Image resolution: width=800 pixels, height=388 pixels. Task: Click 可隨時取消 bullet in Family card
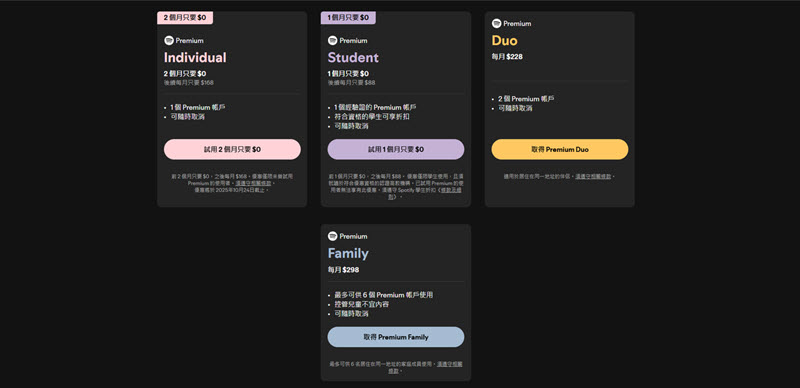click(352, 313)
